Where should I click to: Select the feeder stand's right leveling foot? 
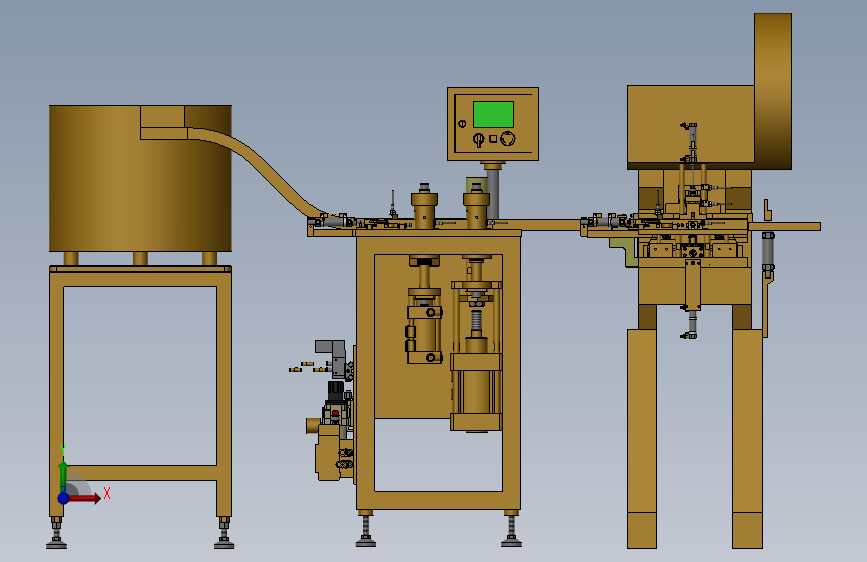224,533
